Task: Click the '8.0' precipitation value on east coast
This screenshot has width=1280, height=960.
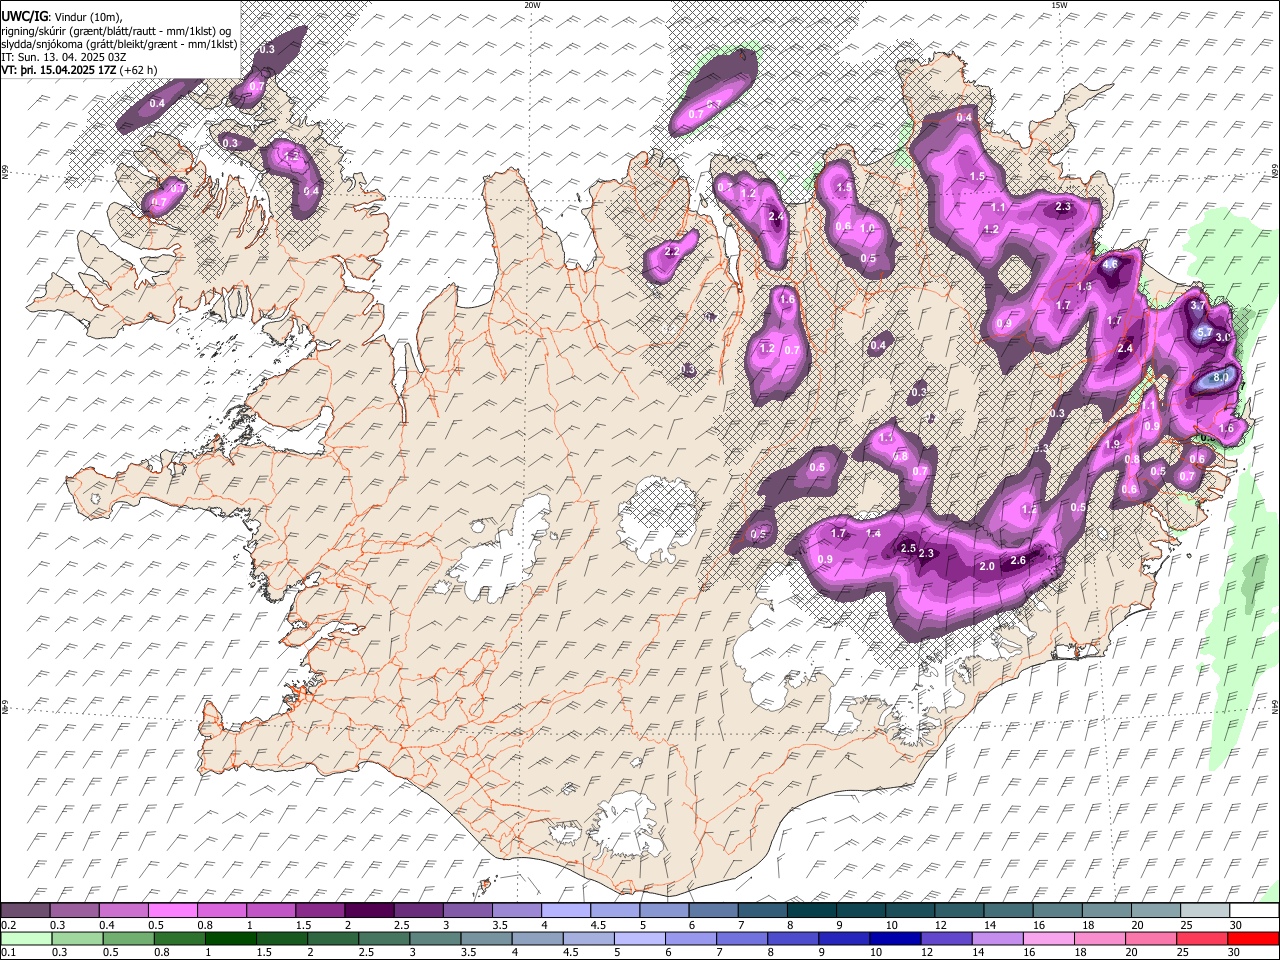Action: (1221, 379)
